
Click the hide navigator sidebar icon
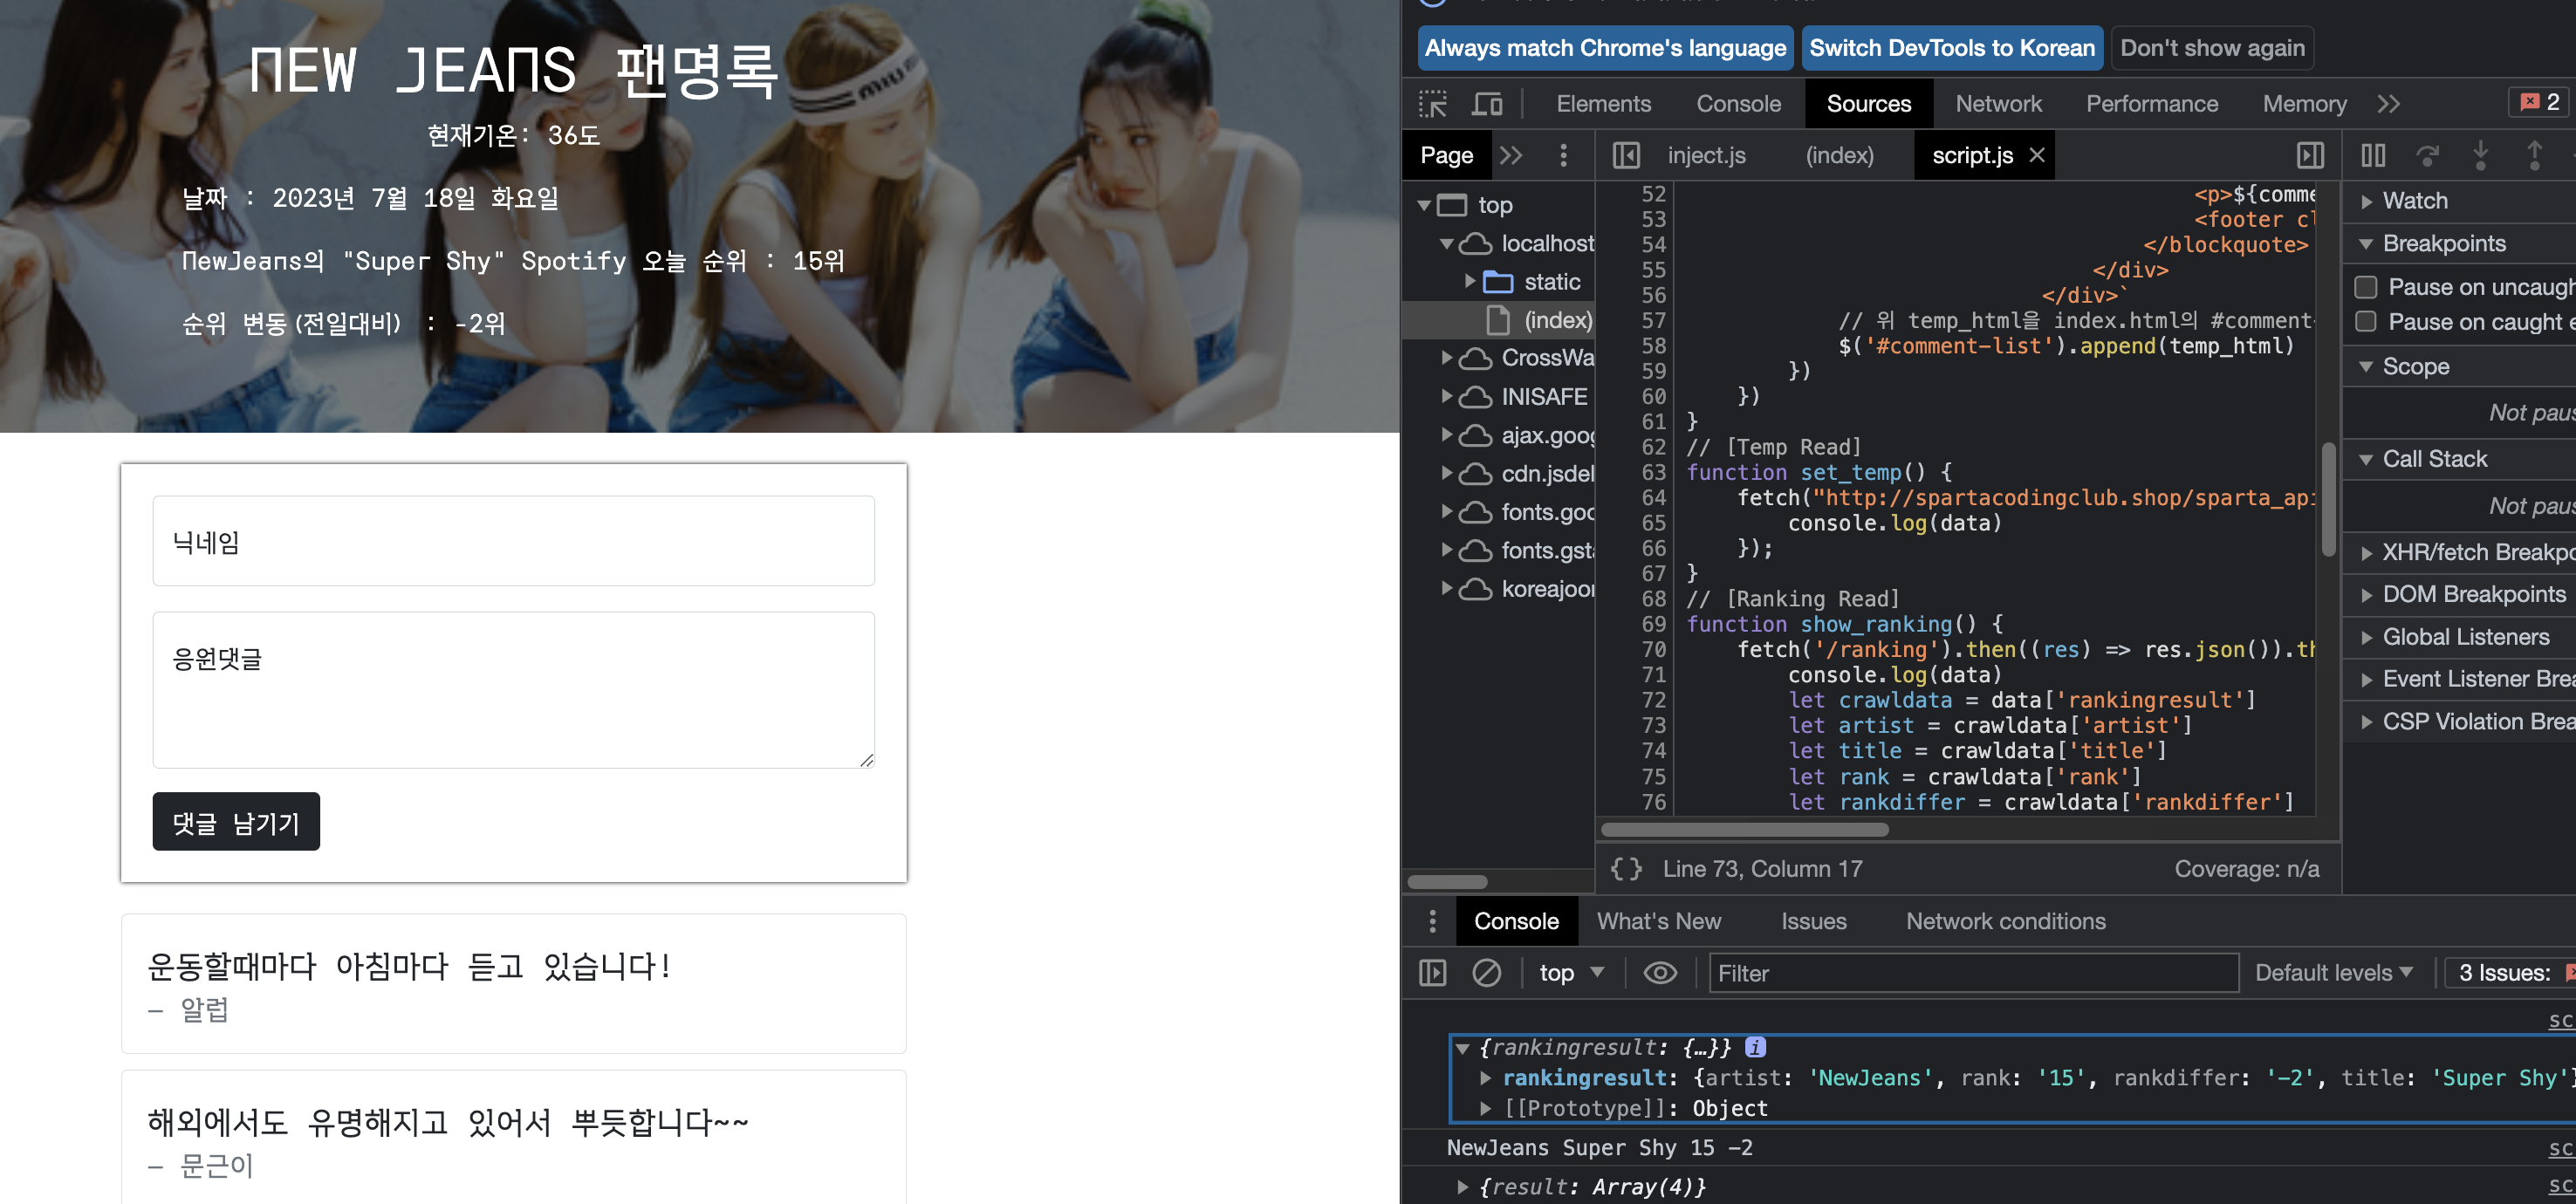1626,155
